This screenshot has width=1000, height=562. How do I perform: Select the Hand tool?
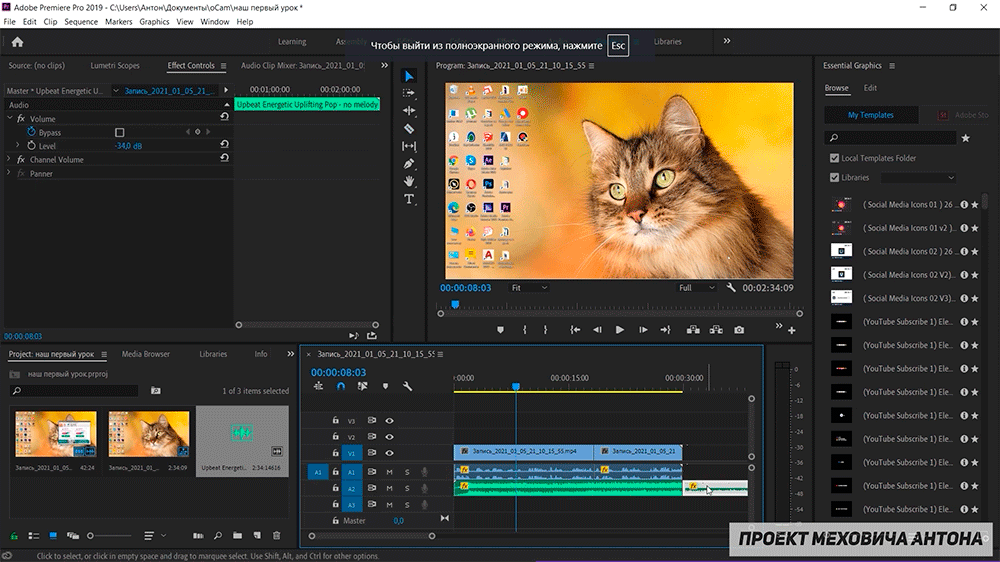(x=409, y=181)
